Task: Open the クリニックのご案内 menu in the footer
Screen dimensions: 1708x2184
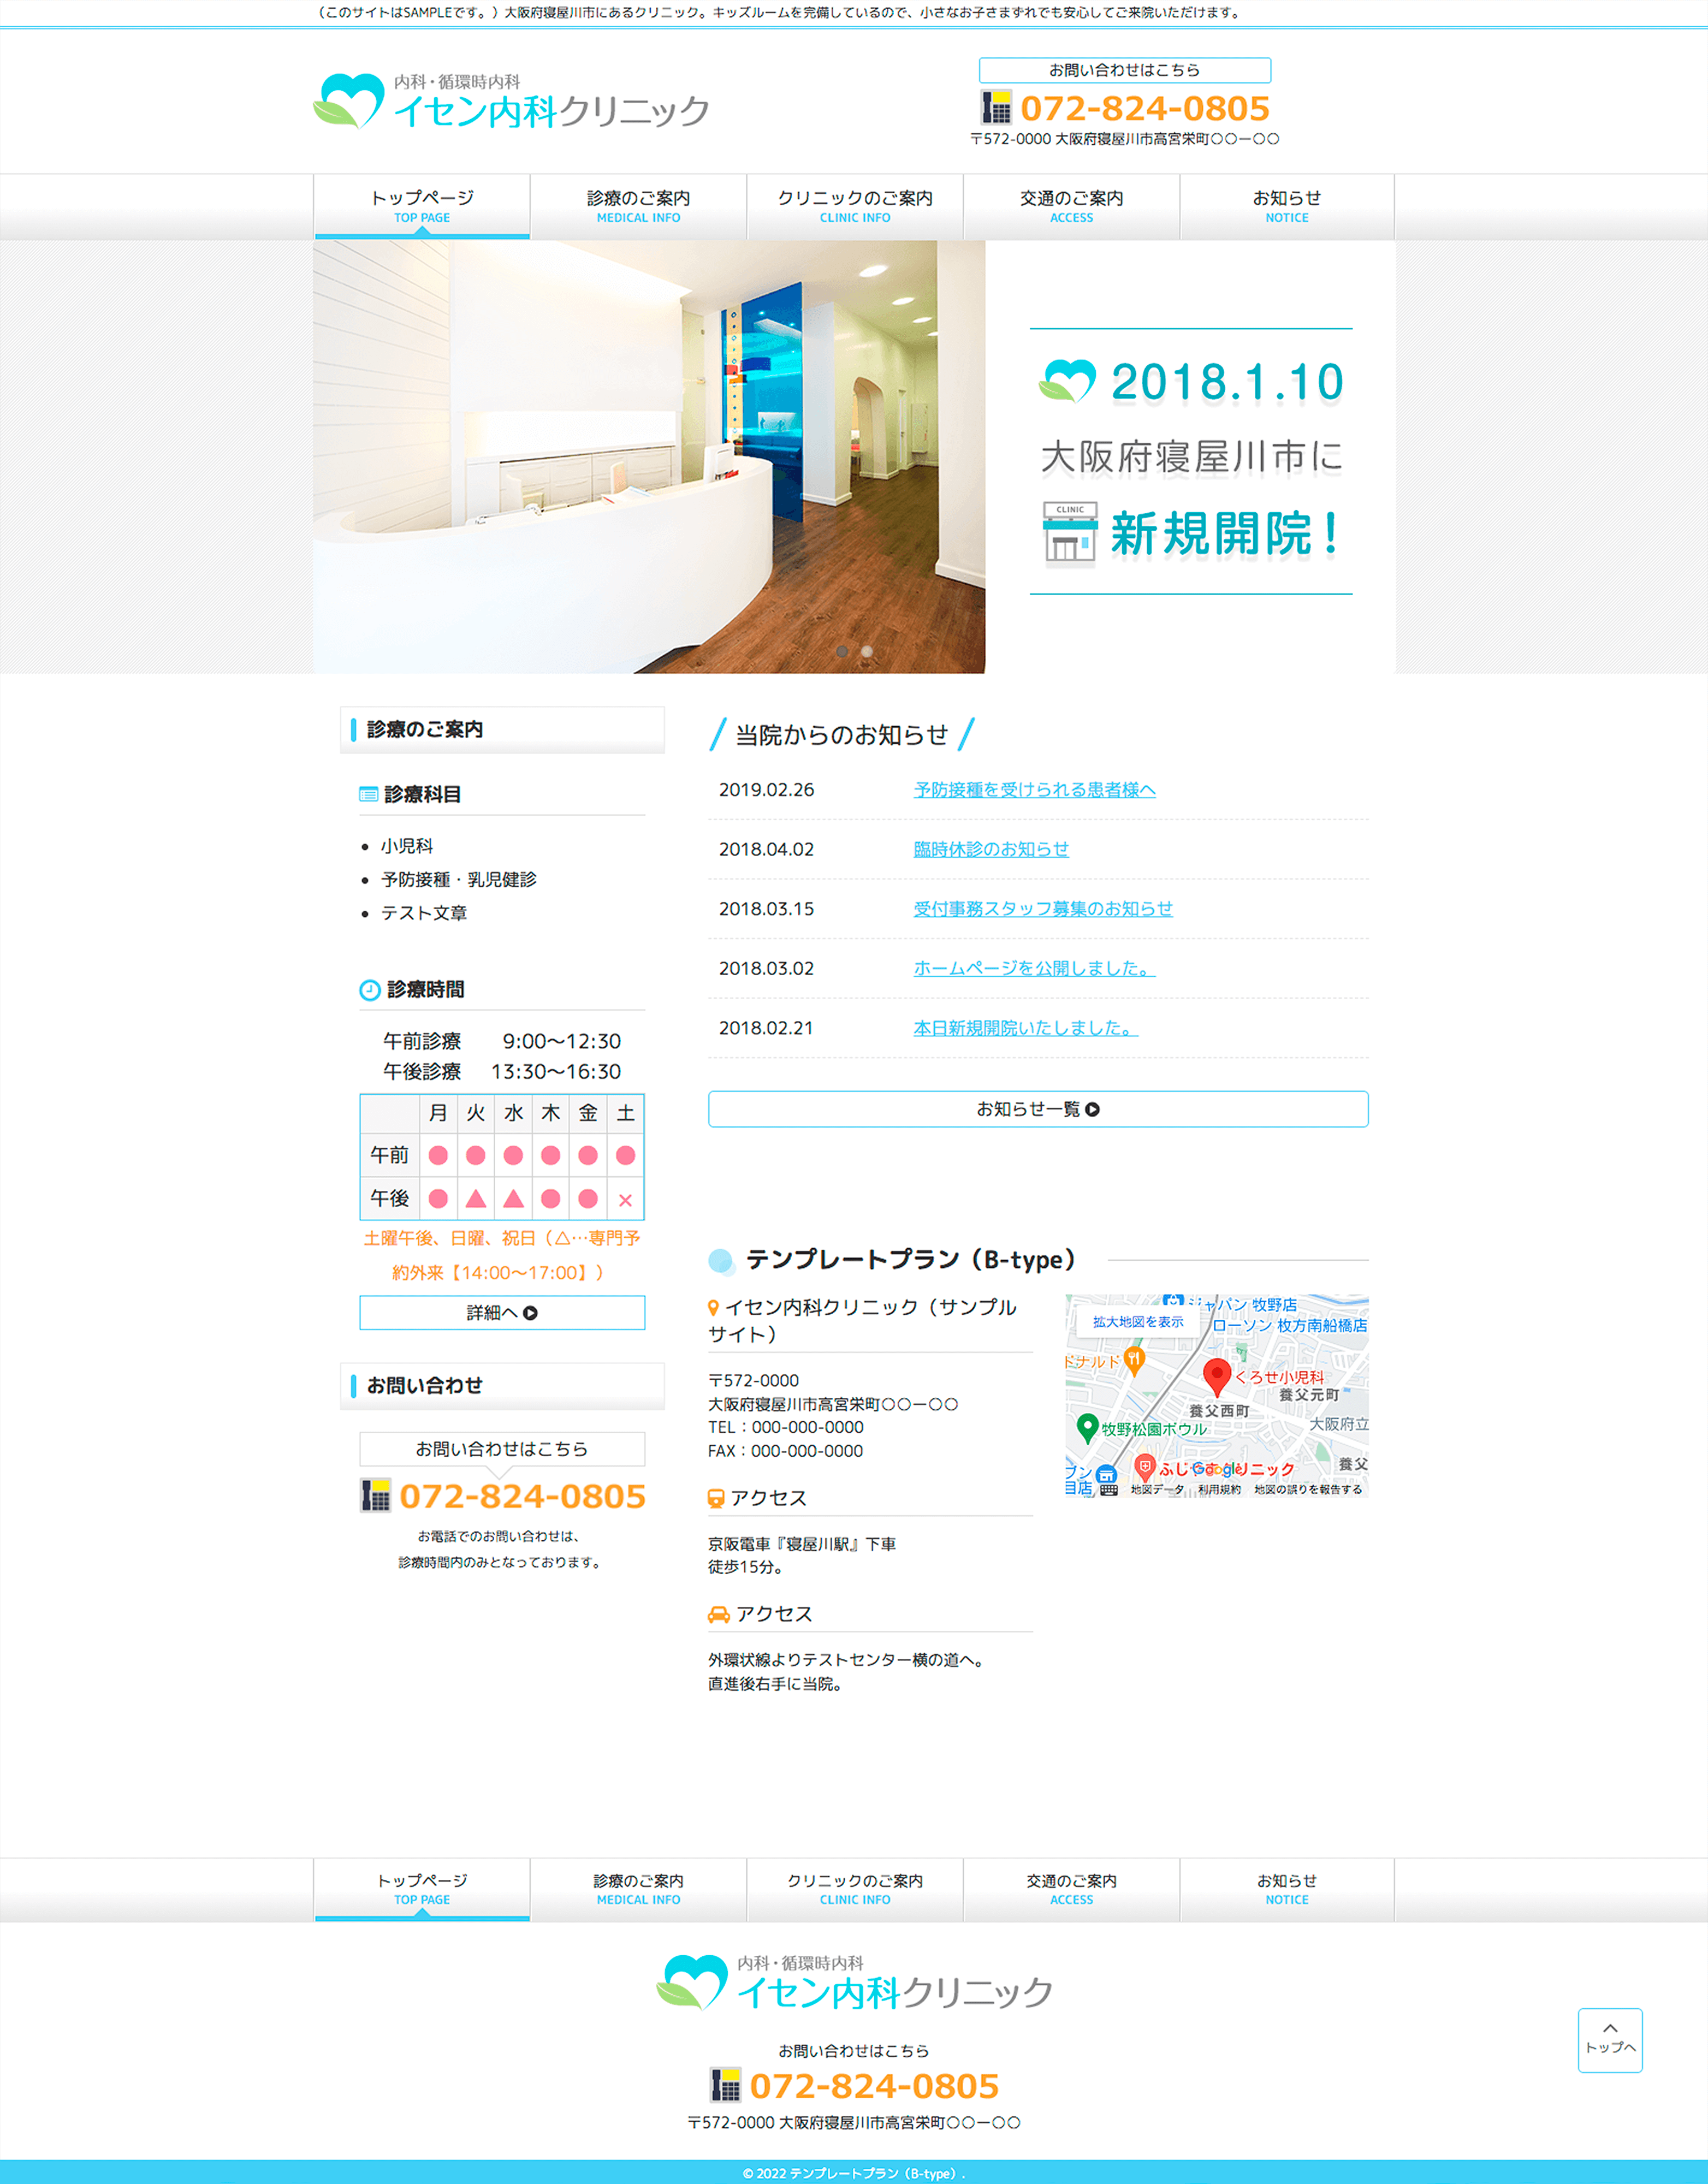Action: (x=855, y=1889)
